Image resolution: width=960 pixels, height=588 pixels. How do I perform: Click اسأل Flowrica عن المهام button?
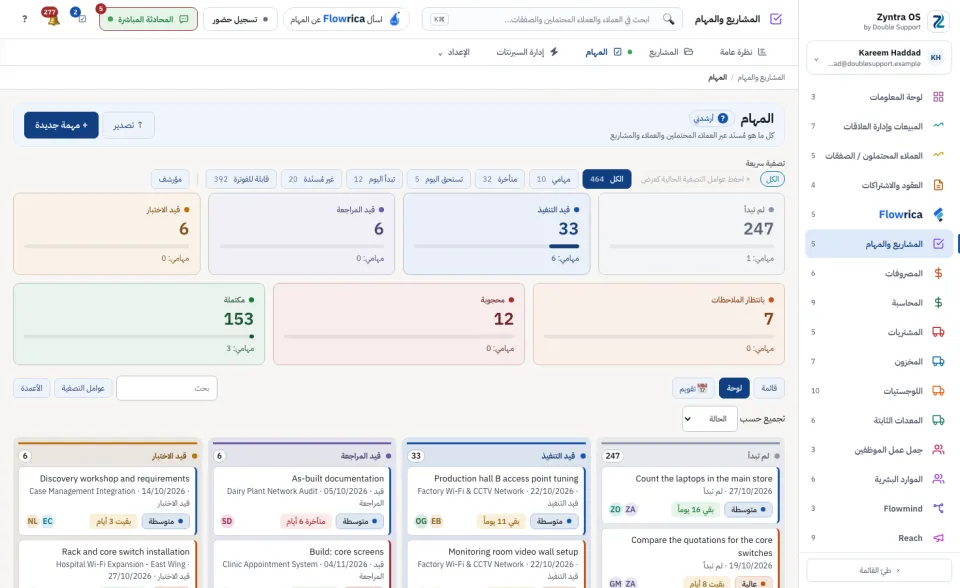tap(346, 19)
